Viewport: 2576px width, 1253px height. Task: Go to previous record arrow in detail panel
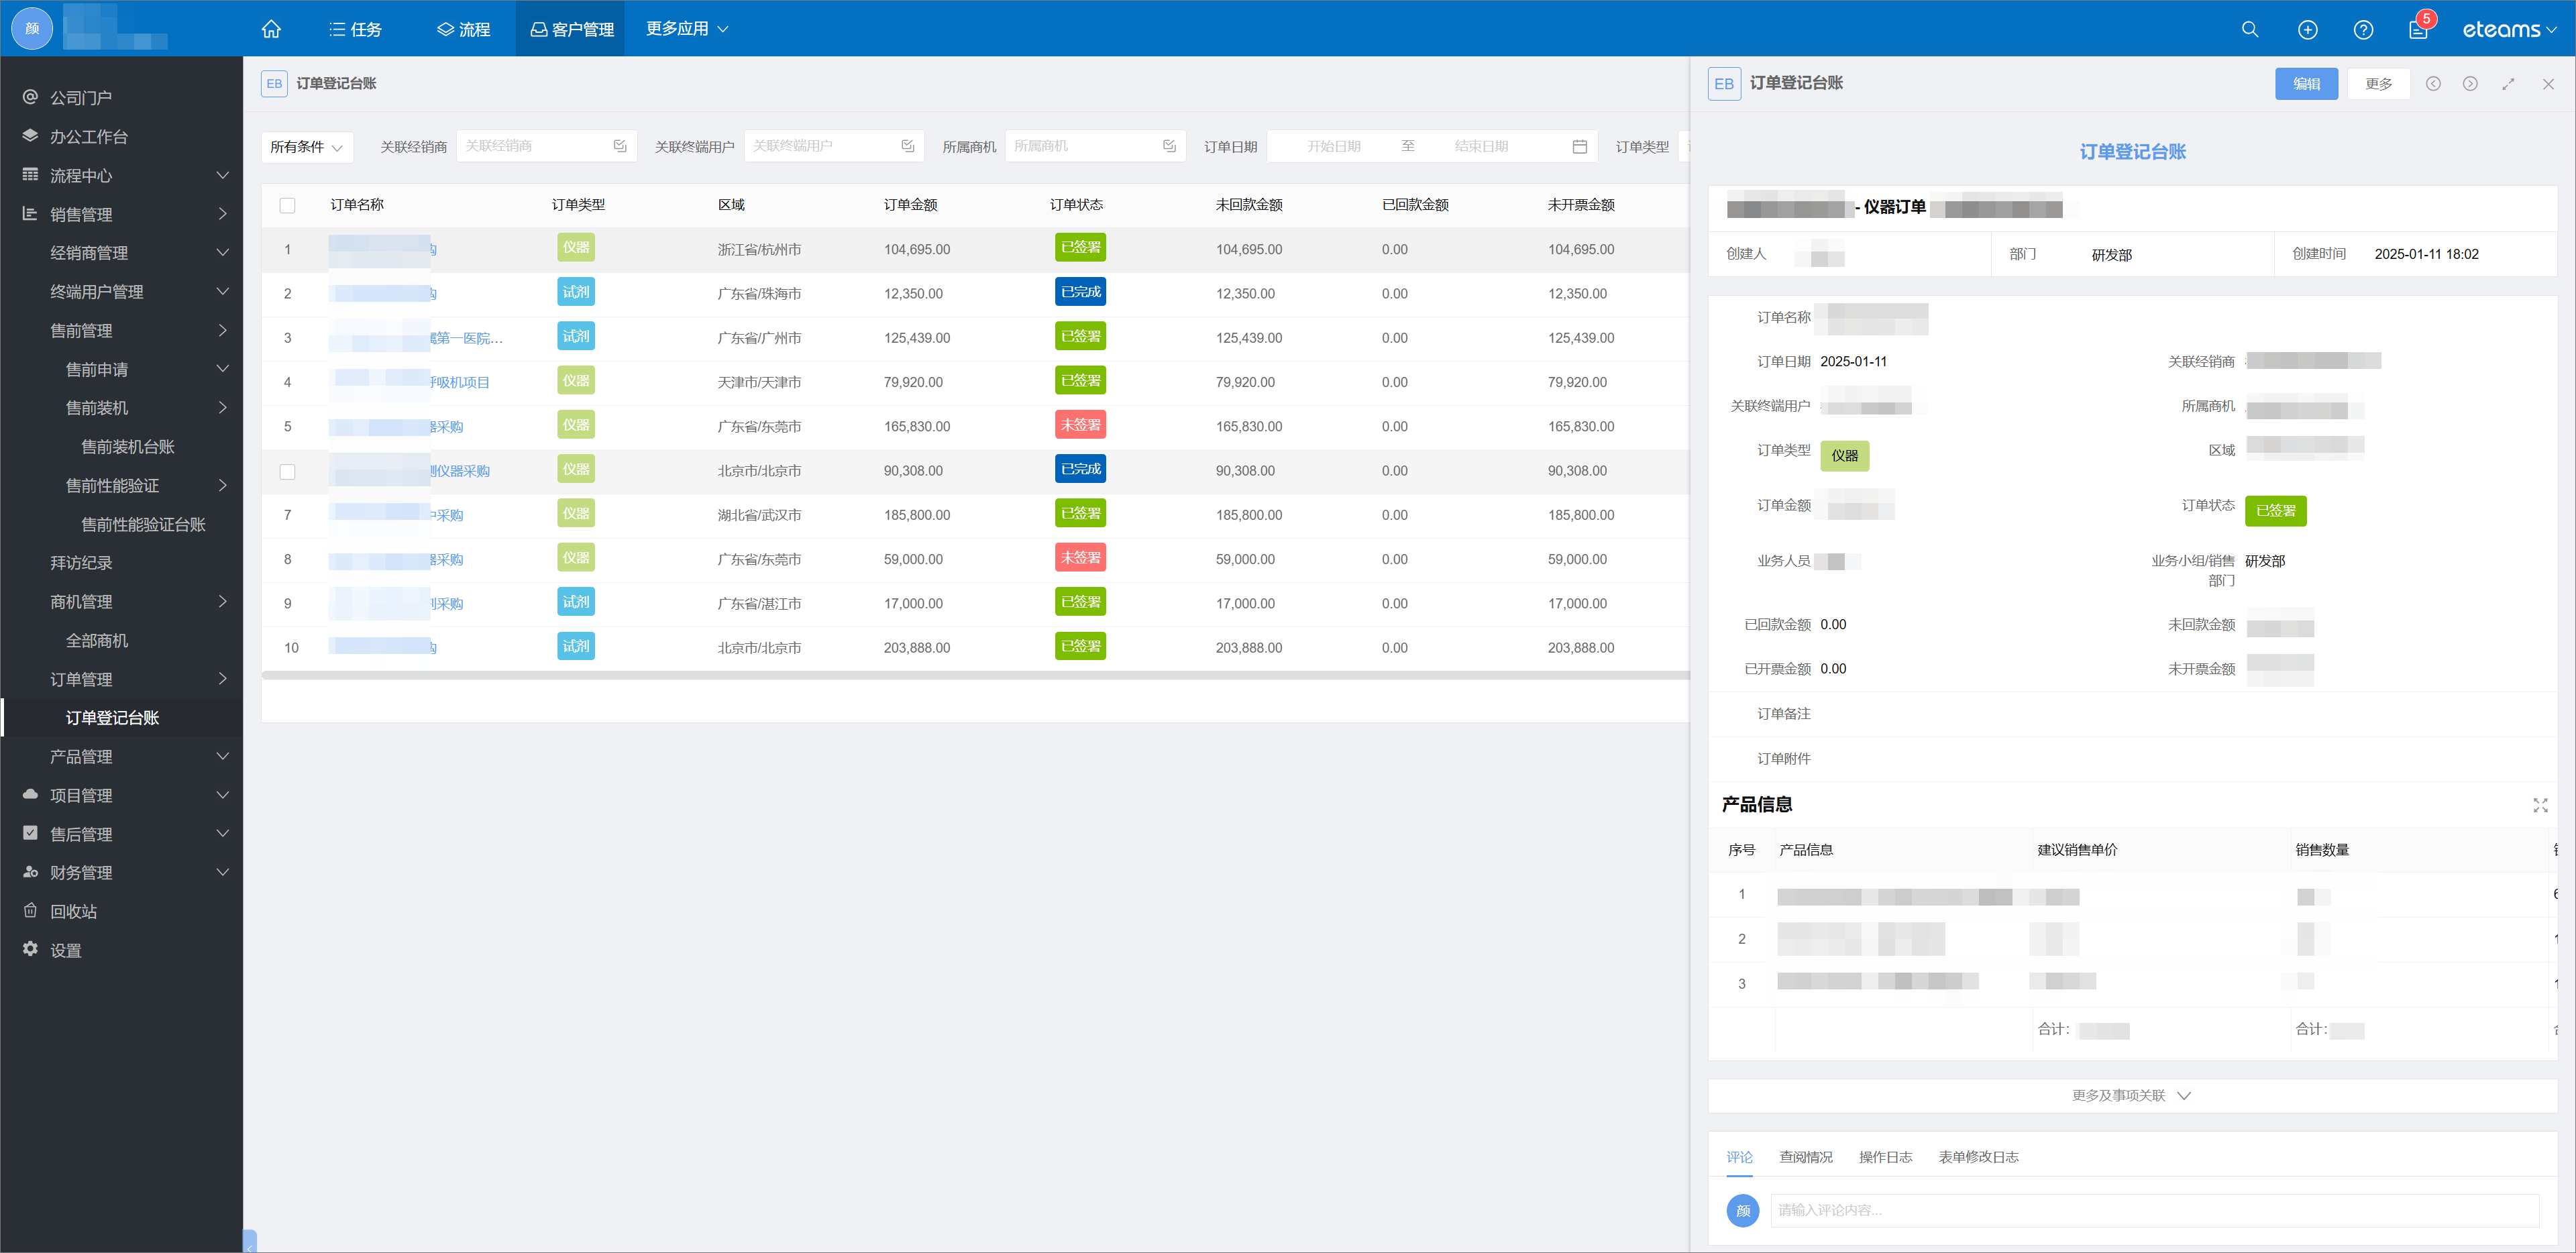point(2433,84)
